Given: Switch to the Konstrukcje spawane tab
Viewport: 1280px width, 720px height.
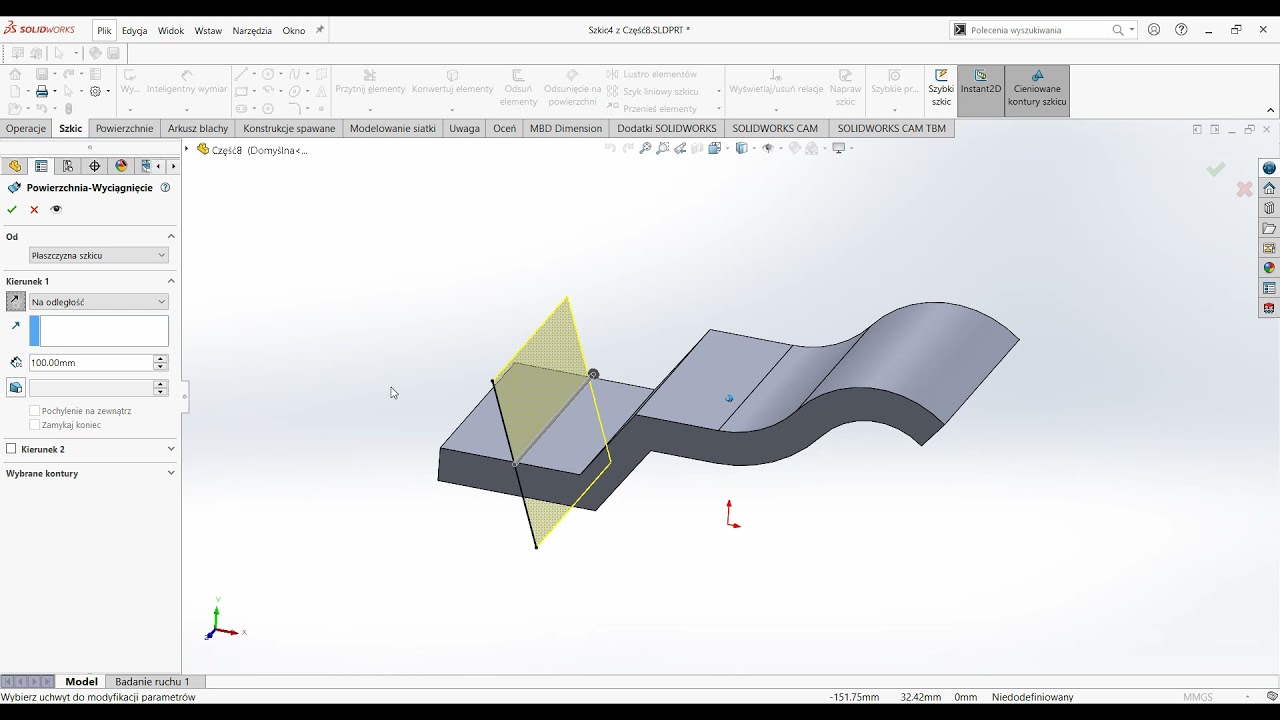Looking at the screenshot, I should click(289, 128).
